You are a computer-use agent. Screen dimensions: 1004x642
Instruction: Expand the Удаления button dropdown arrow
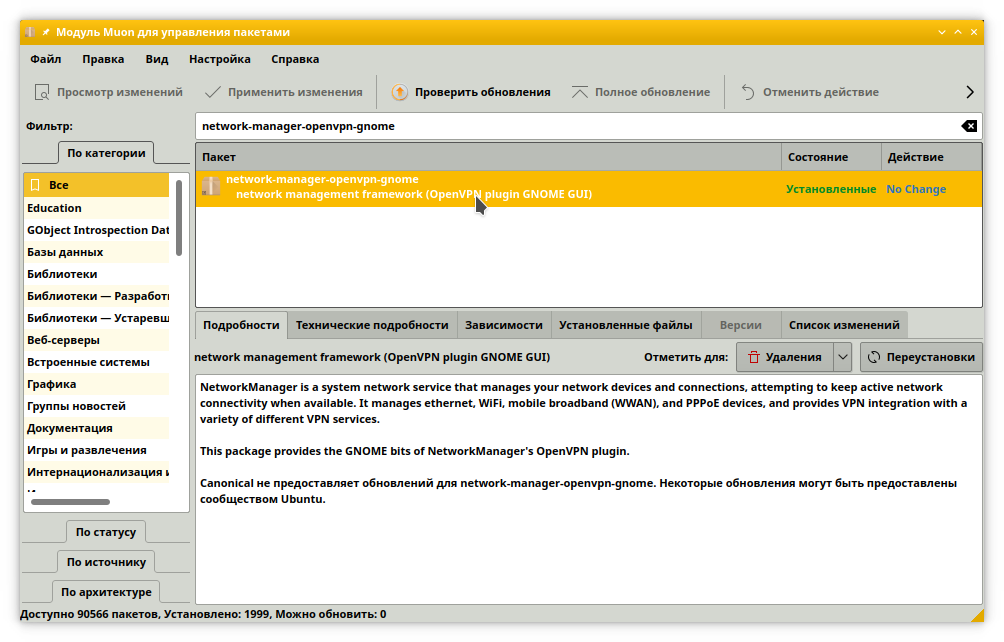(843, 357)
